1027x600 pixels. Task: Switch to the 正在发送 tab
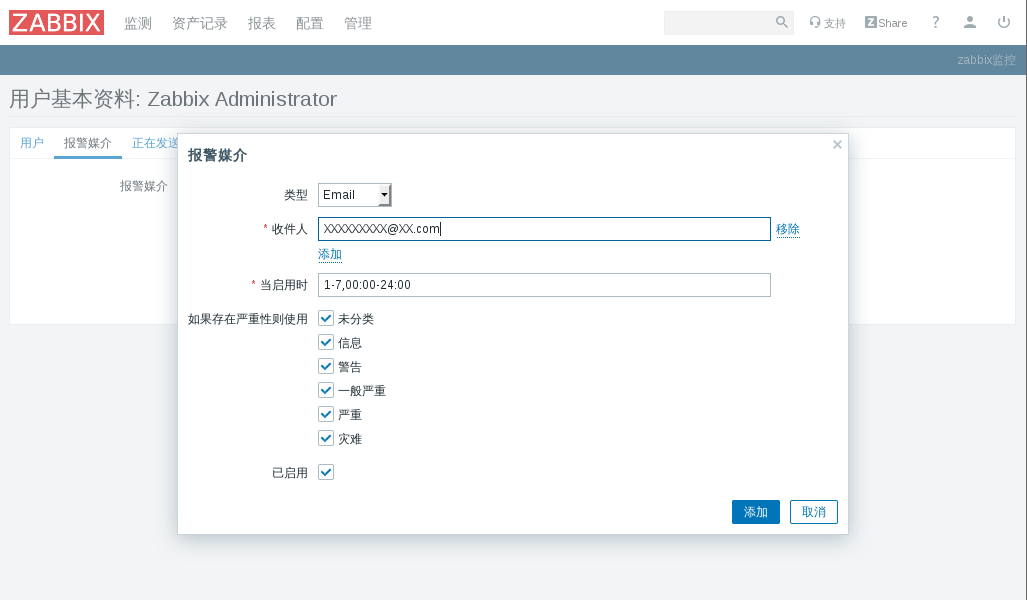[x=155, y=143]
